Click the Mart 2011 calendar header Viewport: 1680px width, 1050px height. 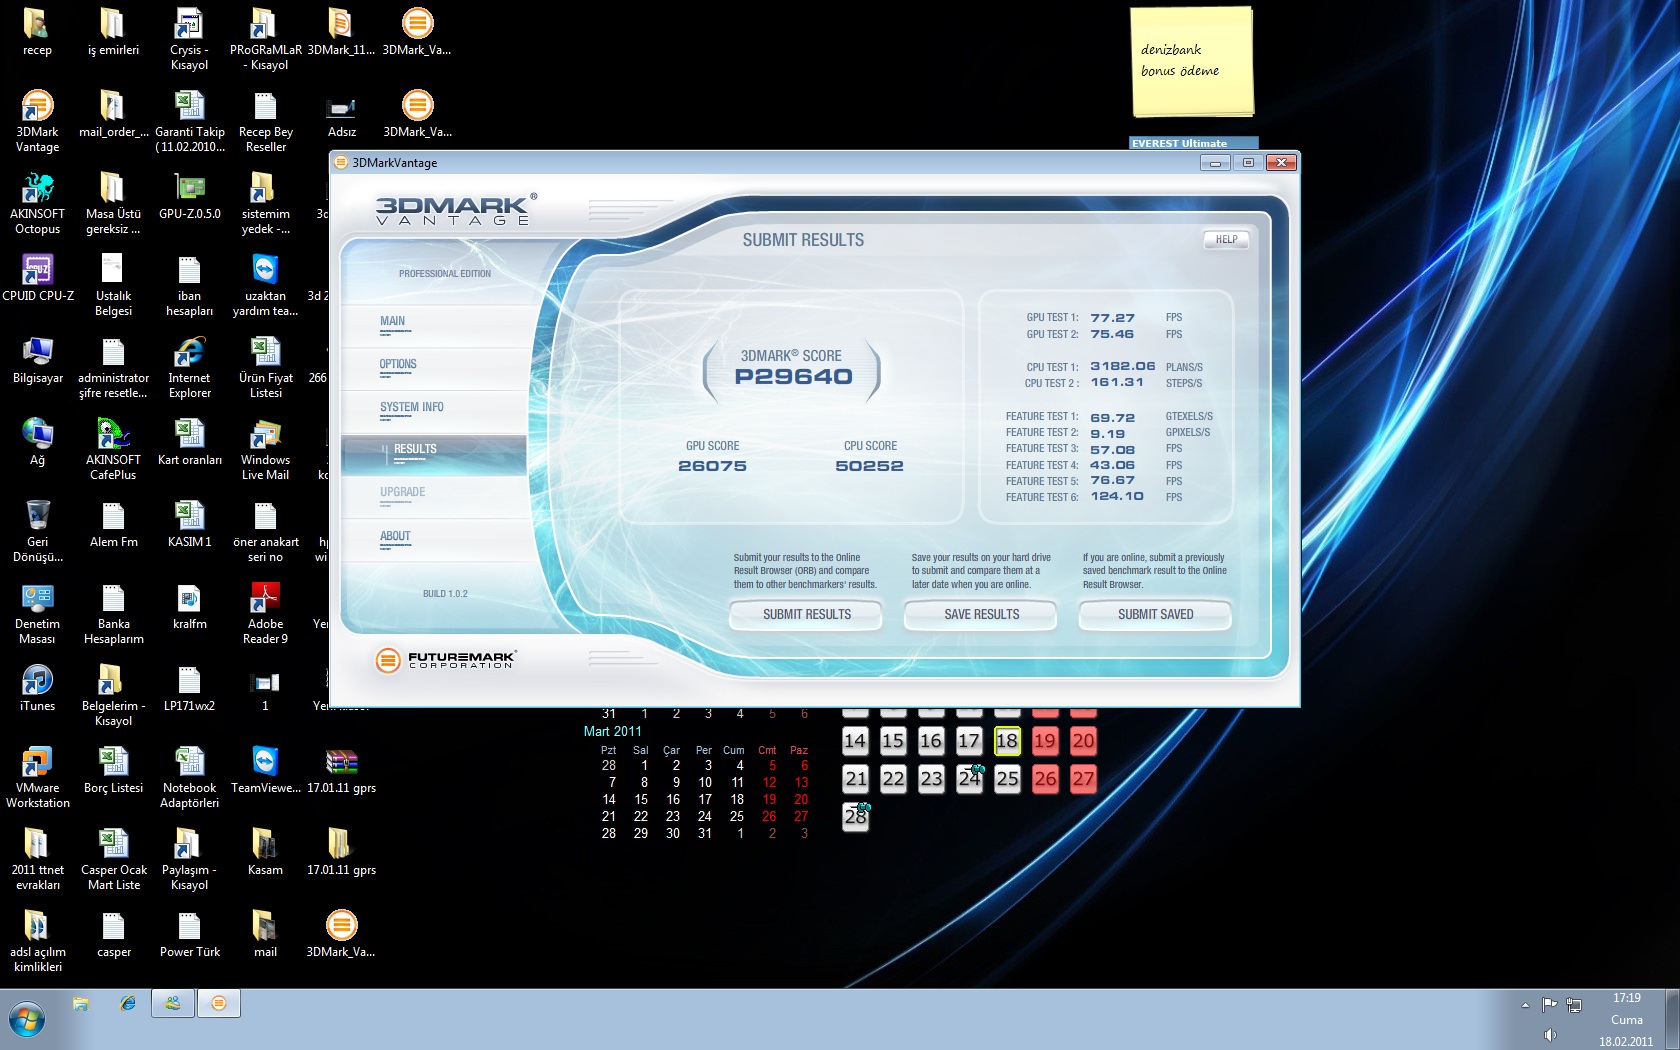pyautogui.click(x=613, y=732)
